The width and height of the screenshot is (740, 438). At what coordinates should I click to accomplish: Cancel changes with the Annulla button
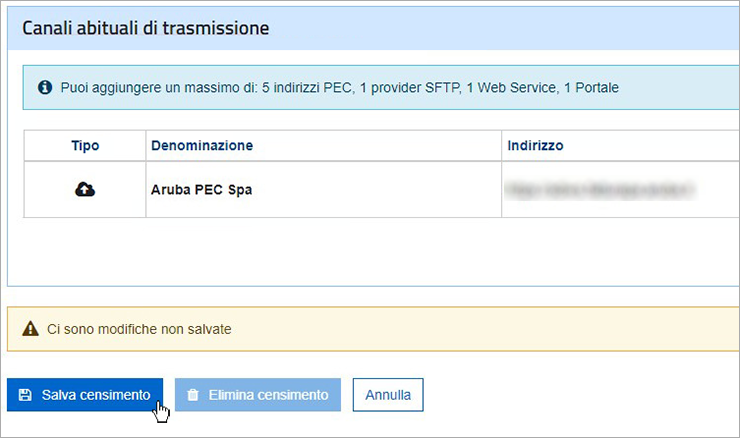pyautogui.click(x=388, y=395)
